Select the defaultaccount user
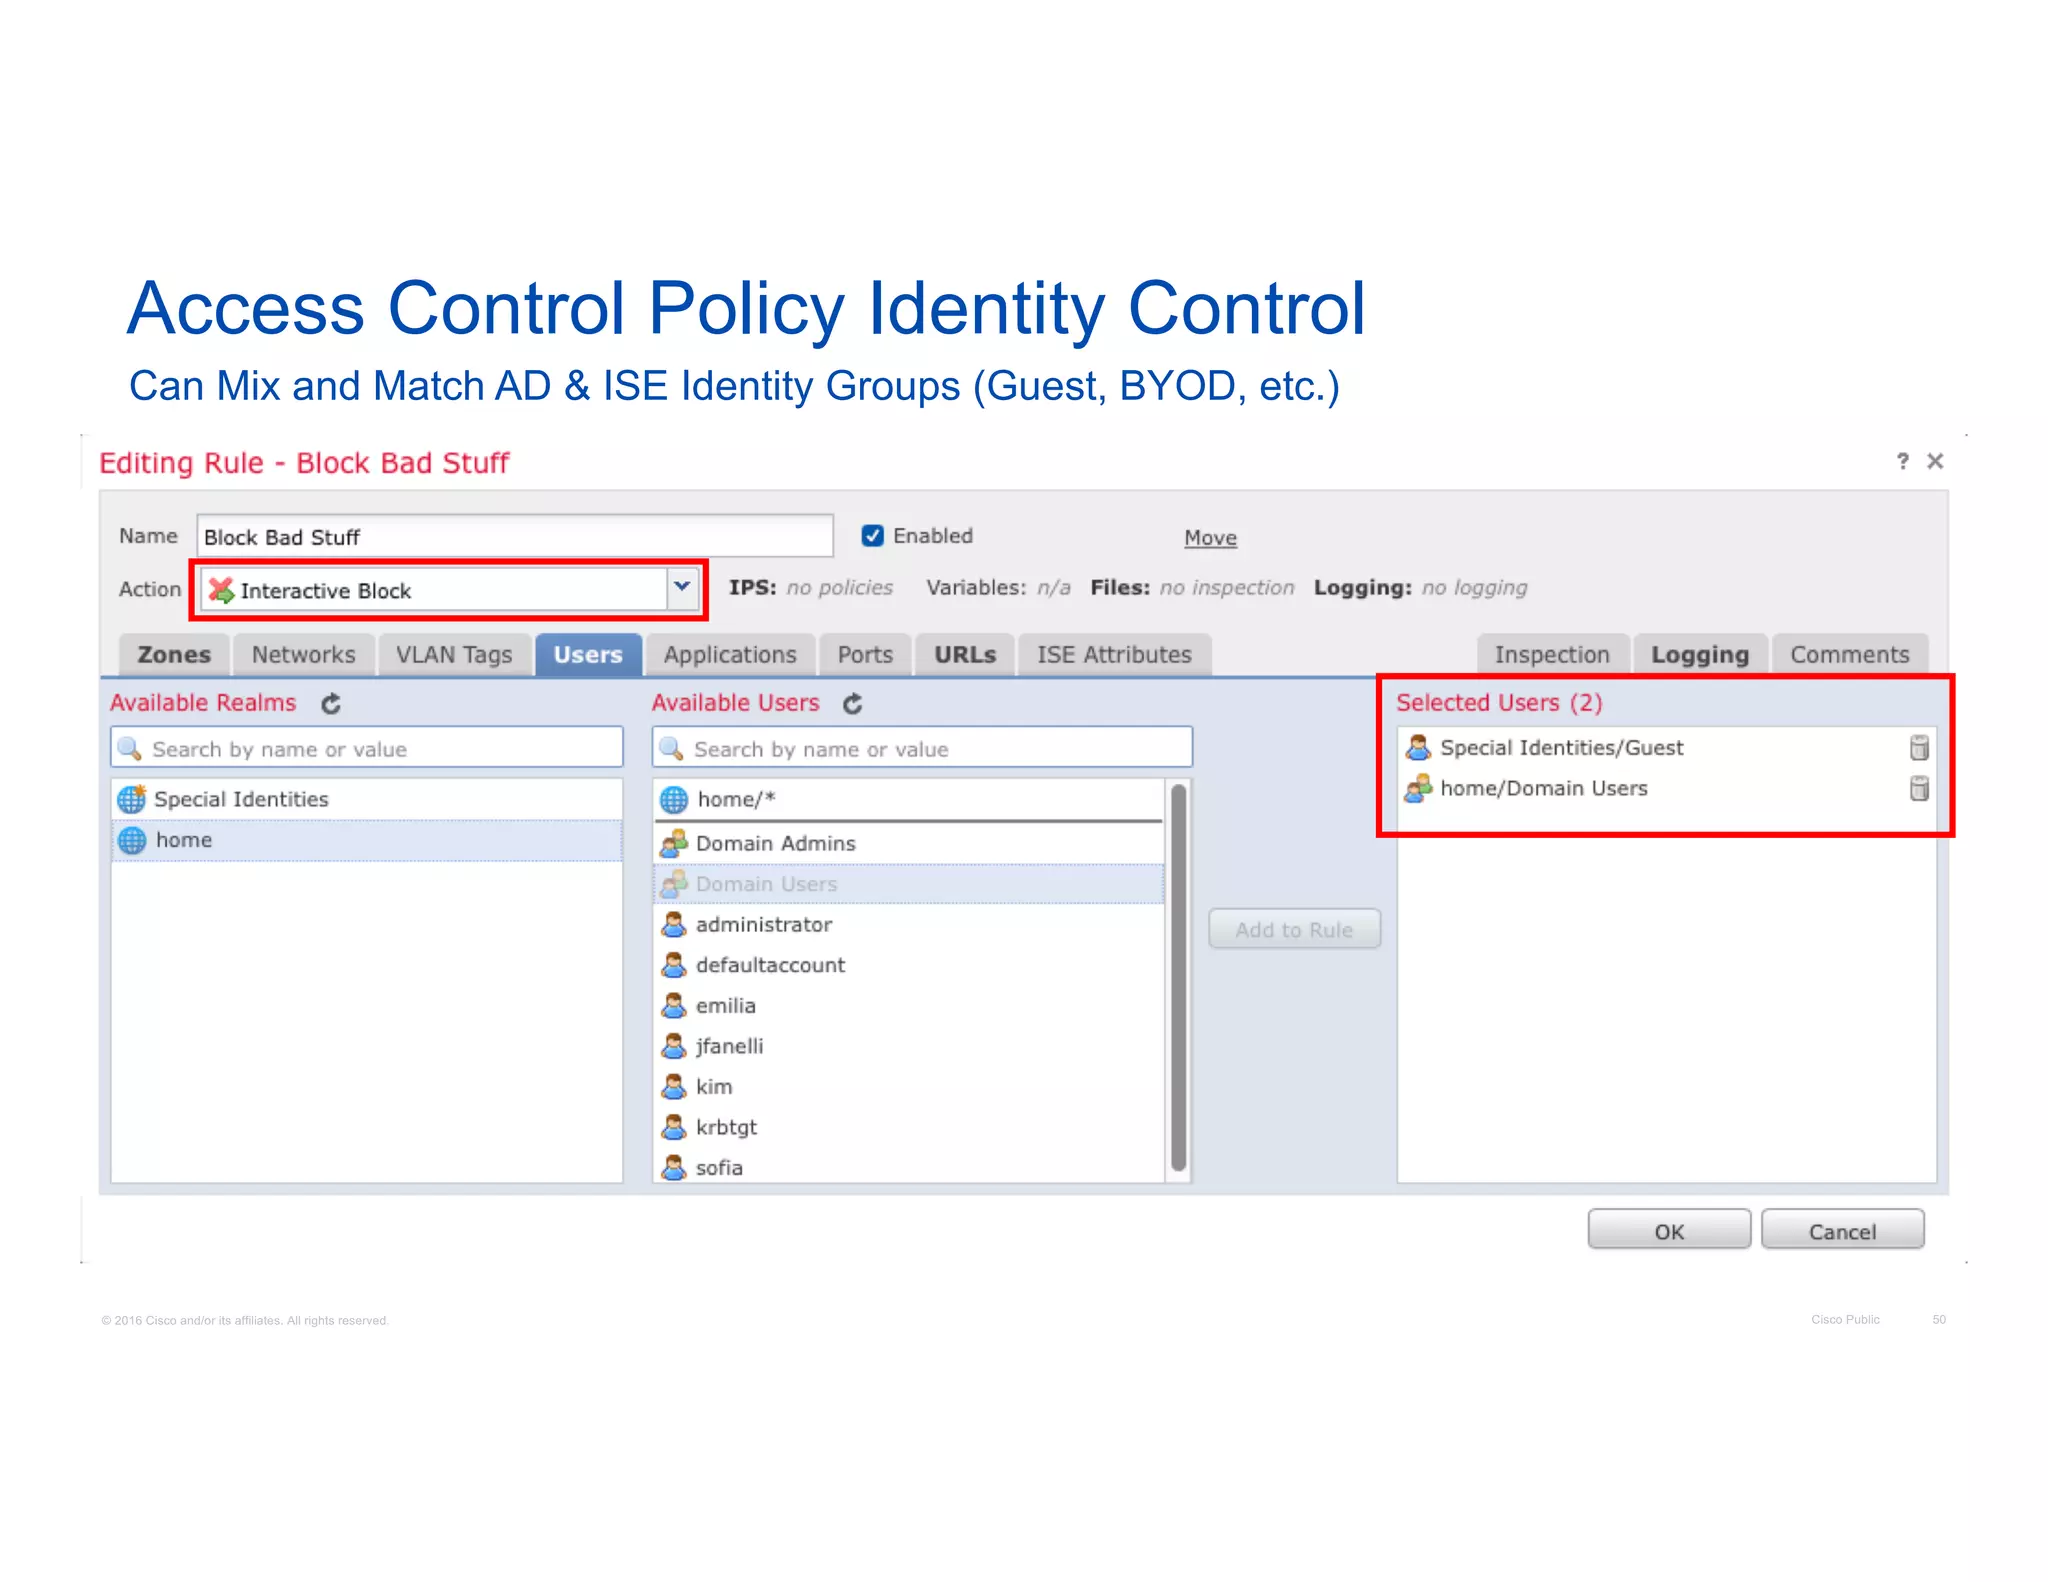The height and width of the screenshot is (1582, 2048). [909, 965]
